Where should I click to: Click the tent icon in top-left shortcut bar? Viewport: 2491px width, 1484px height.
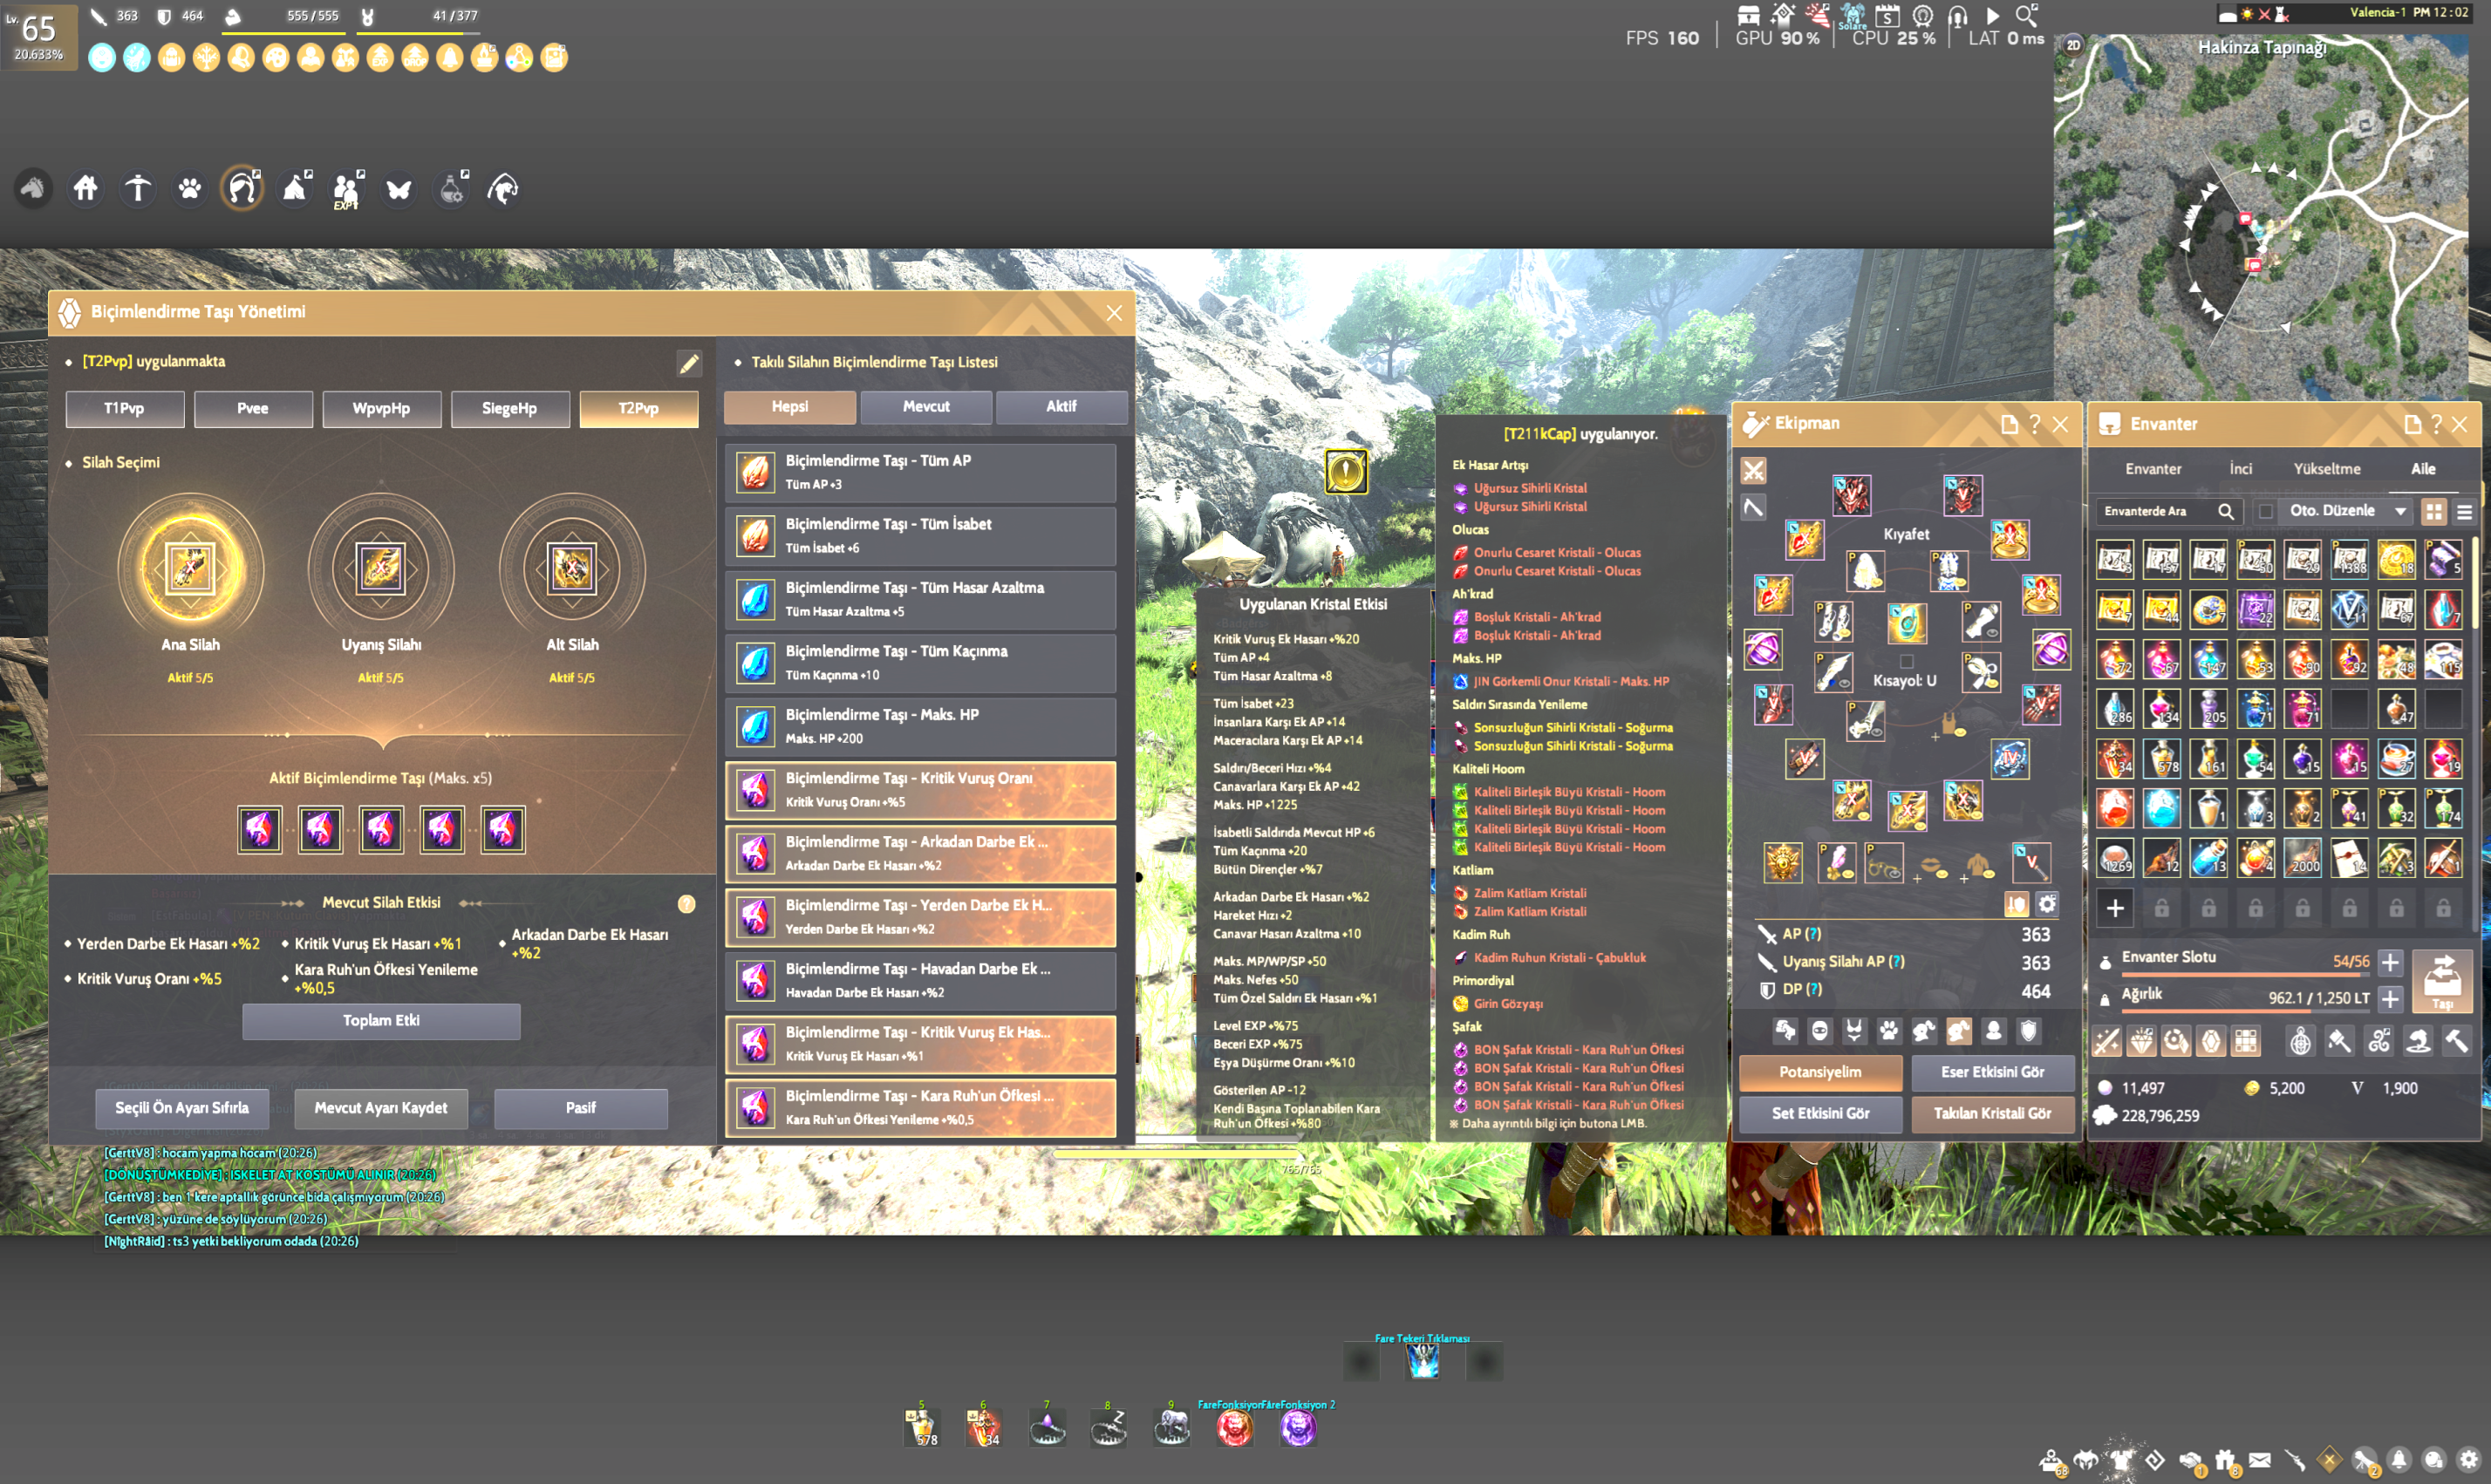[x=296, y=187]
